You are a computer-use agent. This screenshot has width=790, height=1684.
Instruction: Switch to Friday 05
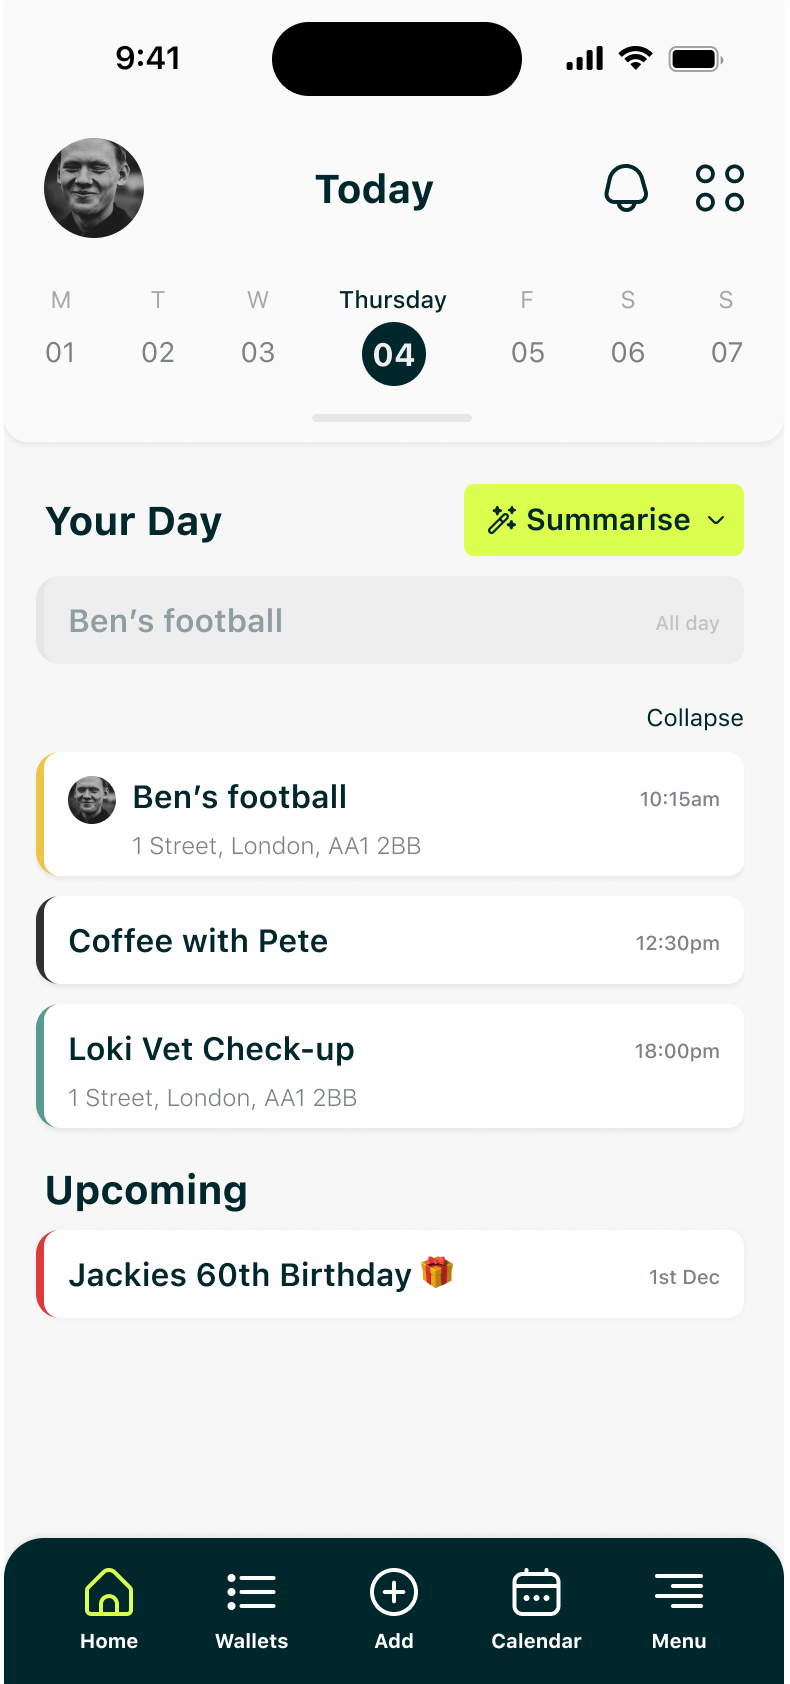click(x=527, y=352)
